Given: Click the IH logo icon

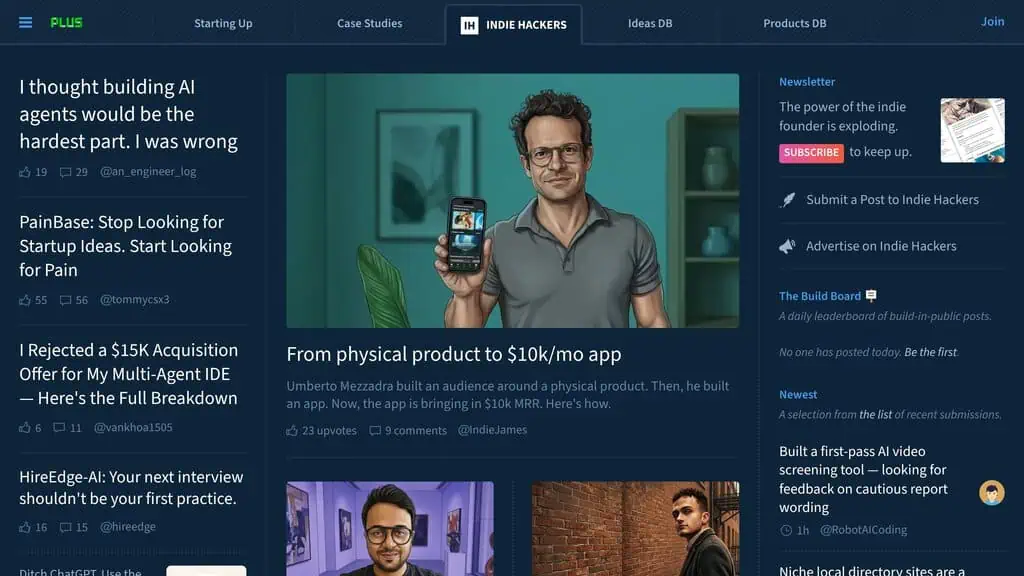Looking at the screenshot, I should [x=469, y=25].
